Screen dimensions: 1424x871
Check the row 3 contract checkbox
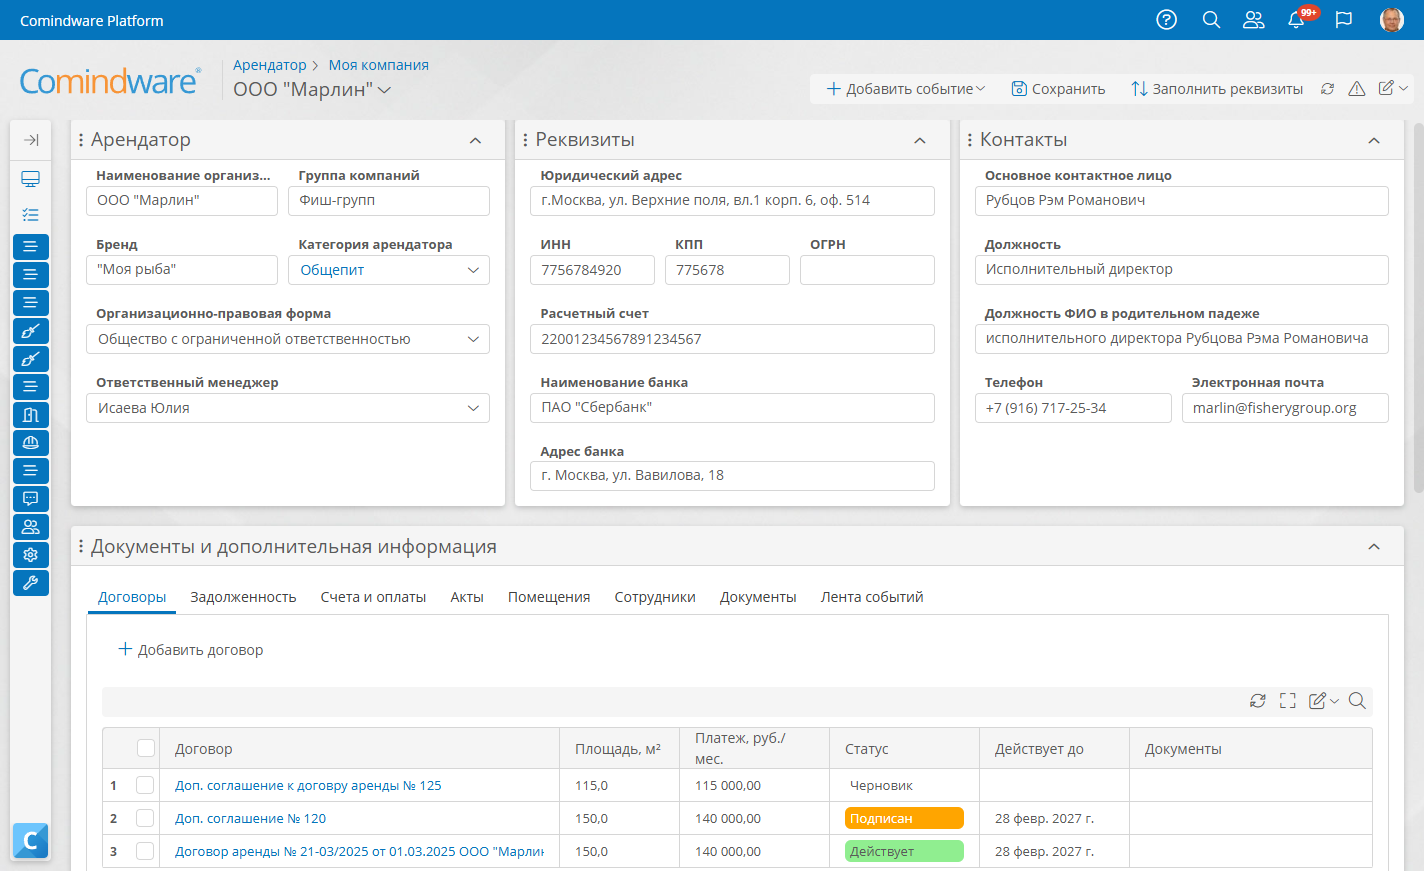pyautogui.click(x=145, y=852)
